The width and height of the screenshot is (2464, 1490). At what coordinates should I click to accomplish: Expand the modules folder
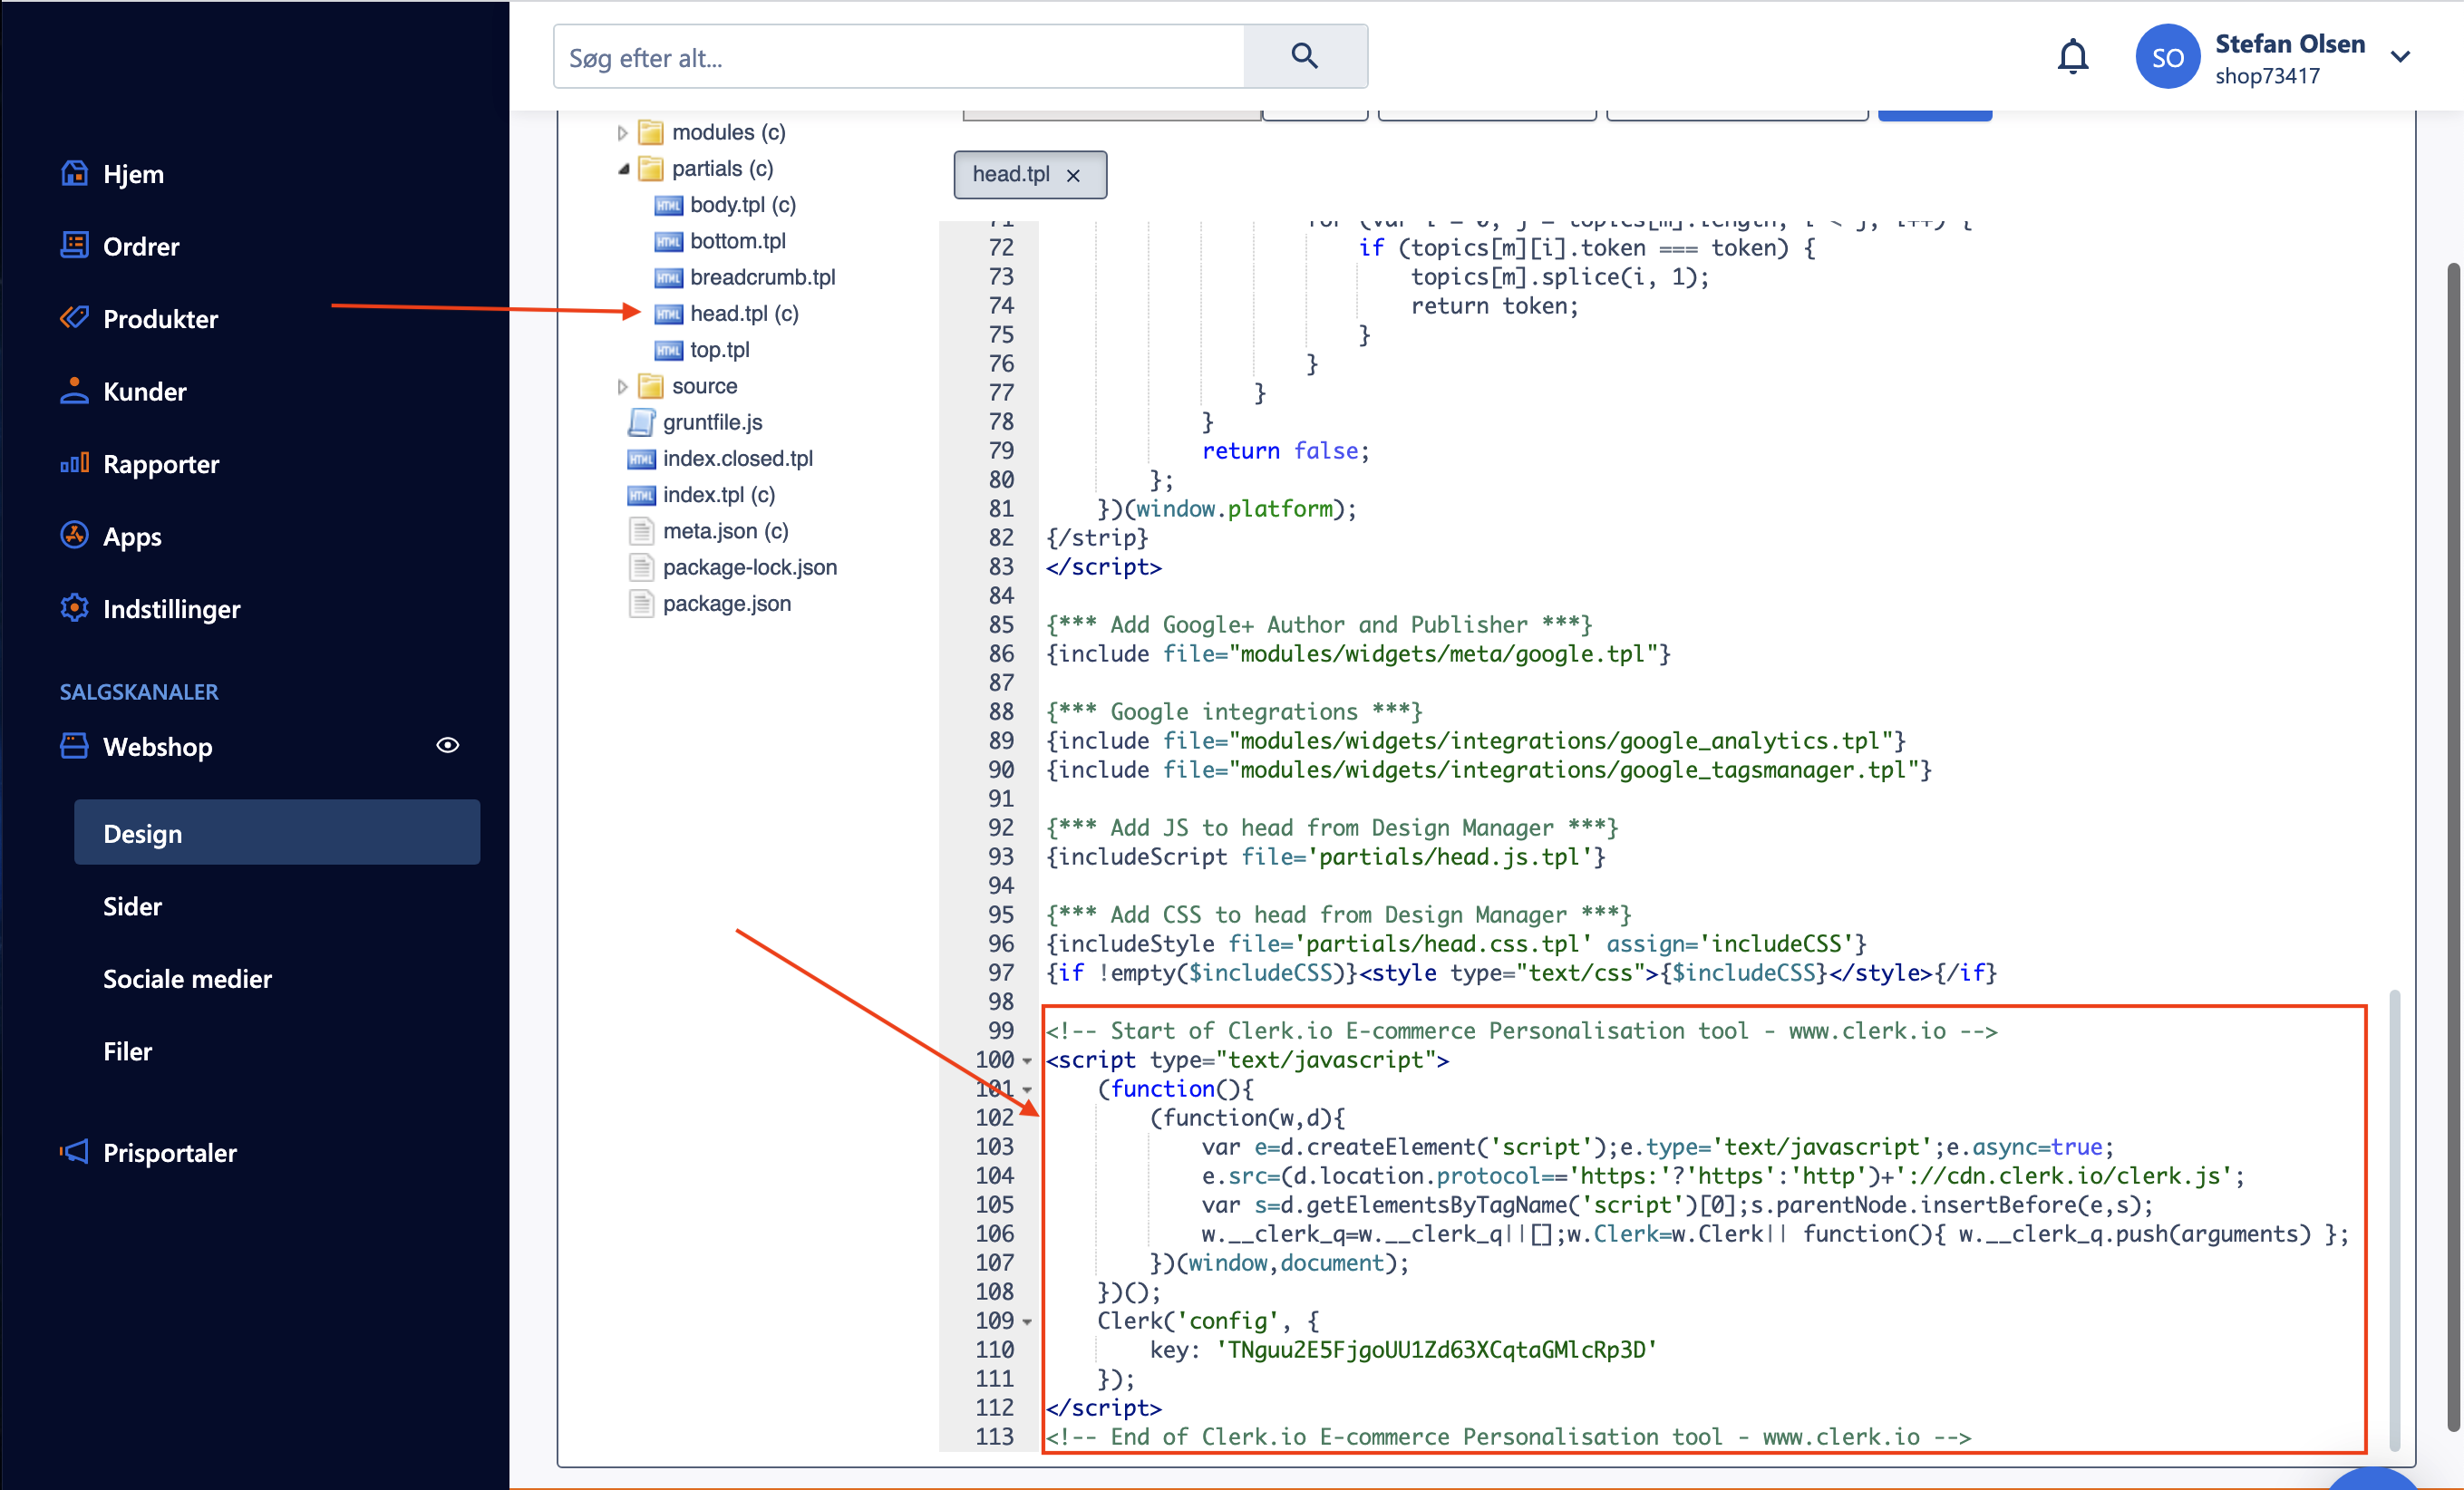point(625,131)
